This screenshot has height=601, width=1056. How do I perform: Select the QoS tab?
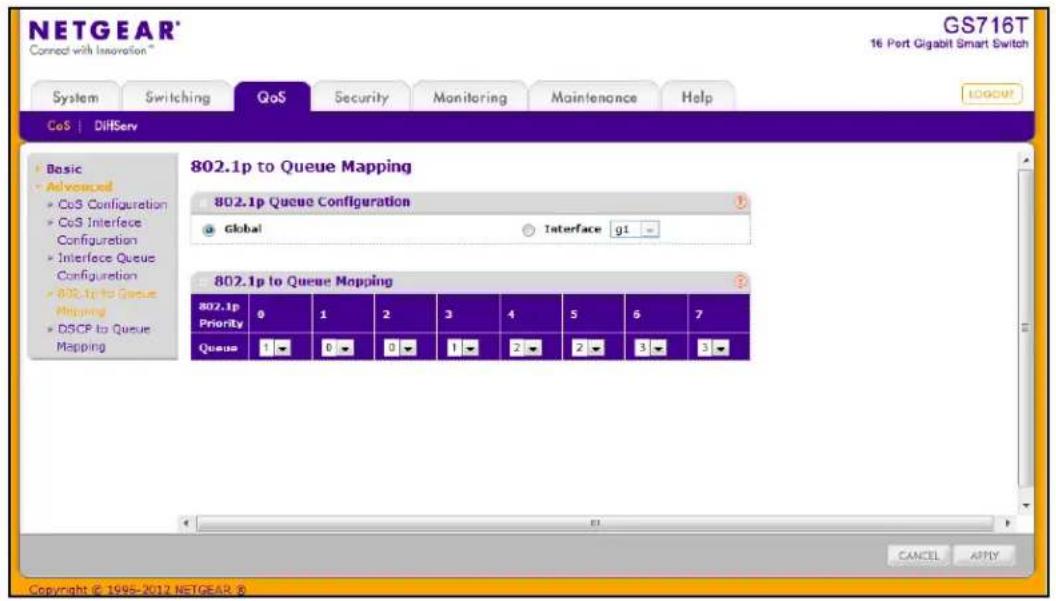[x=271, y=97]
